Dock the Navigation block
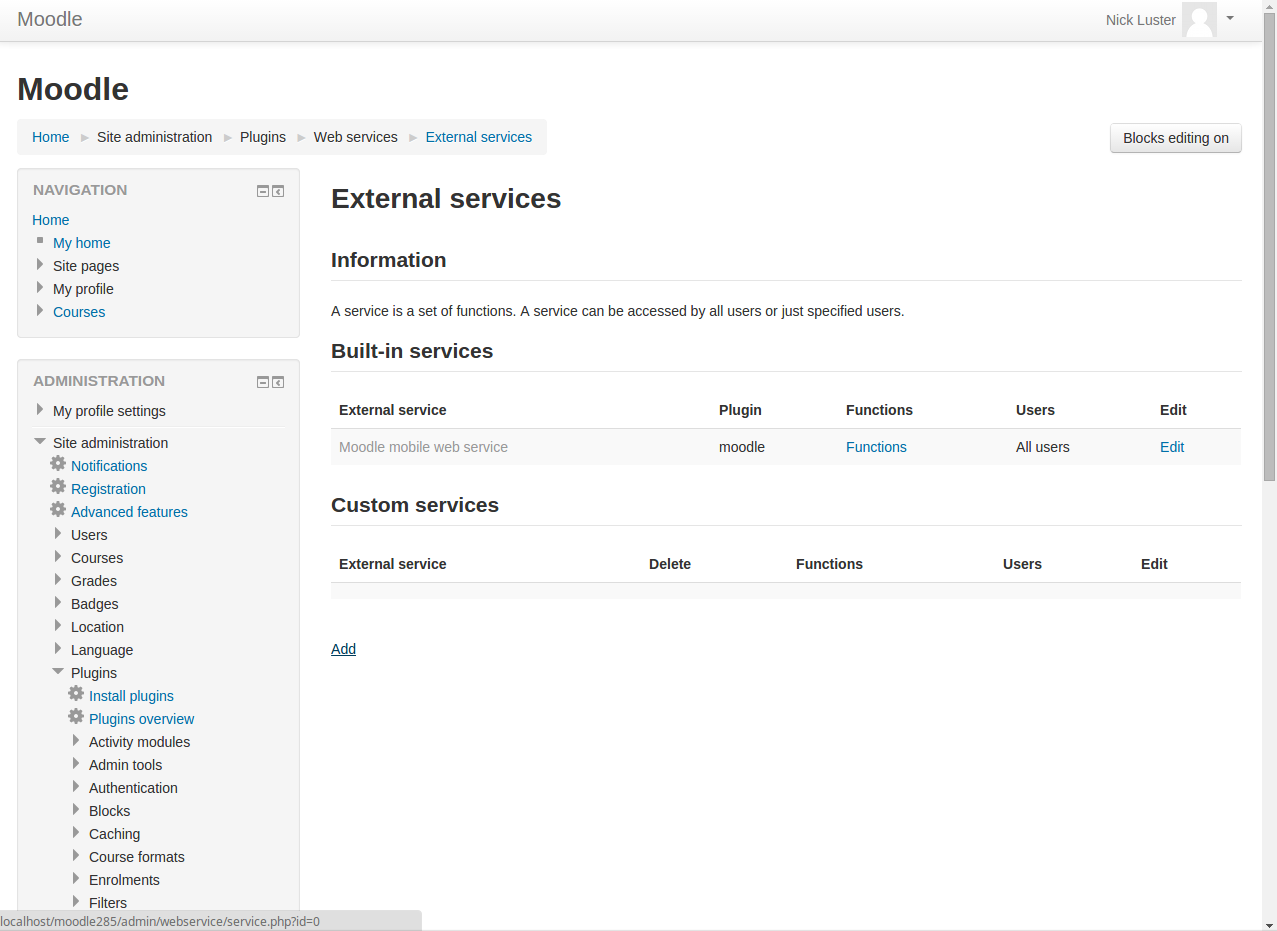The width and height of the screenshot is (1277, 931). click(278, 191)
